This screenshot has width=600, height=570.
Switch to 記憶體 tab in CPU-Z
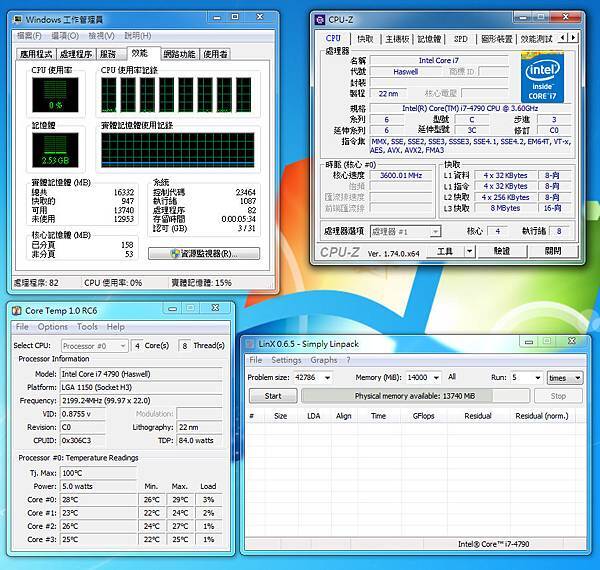click(x=429, y=39)
